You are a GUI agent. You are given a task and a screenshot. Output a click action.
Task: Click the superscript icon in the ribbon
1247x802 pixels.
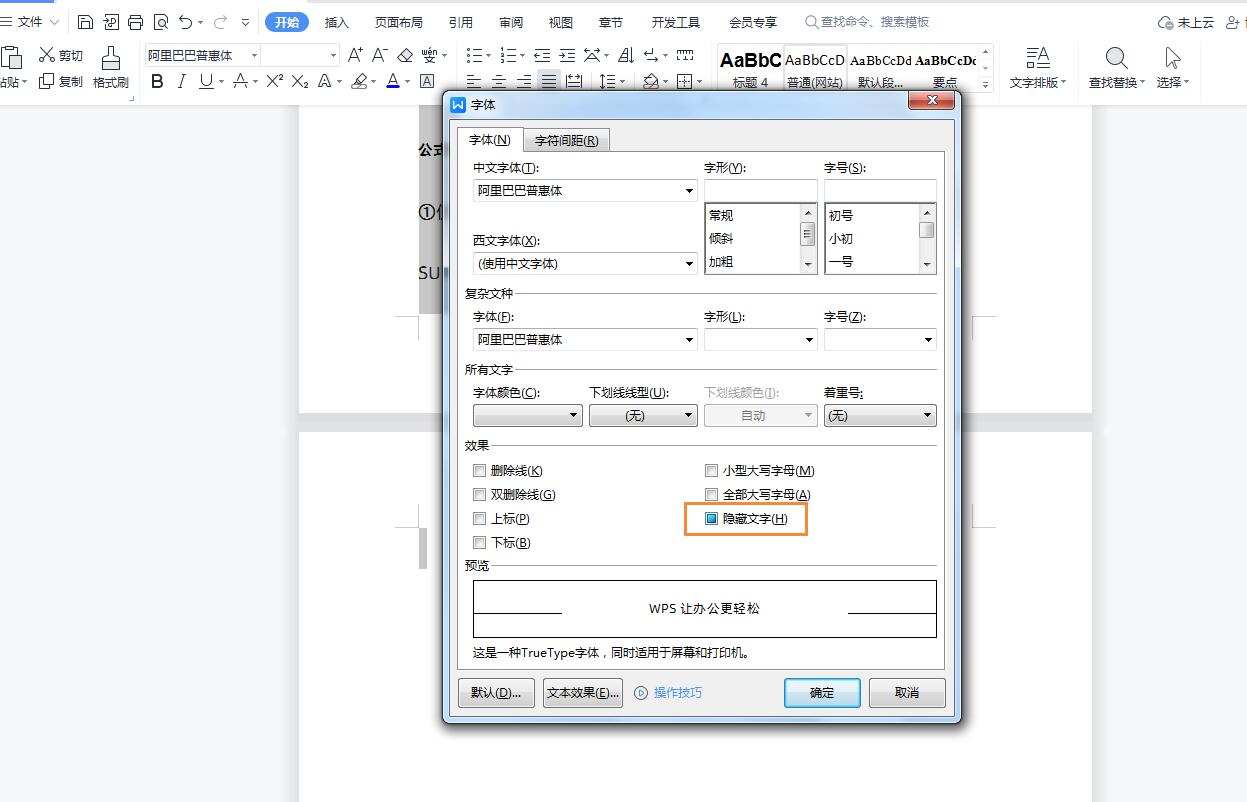pos(272,82)
